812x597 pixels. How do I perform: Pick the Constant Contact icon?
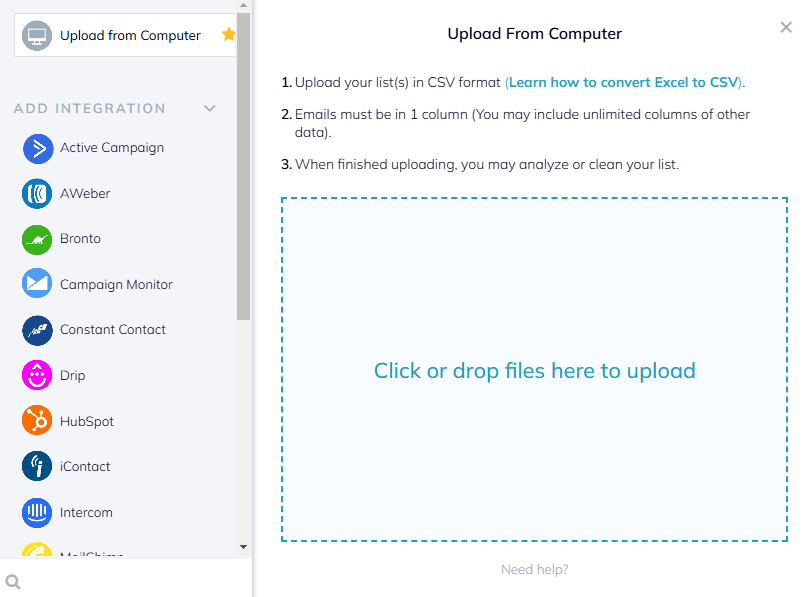(37, 330)
